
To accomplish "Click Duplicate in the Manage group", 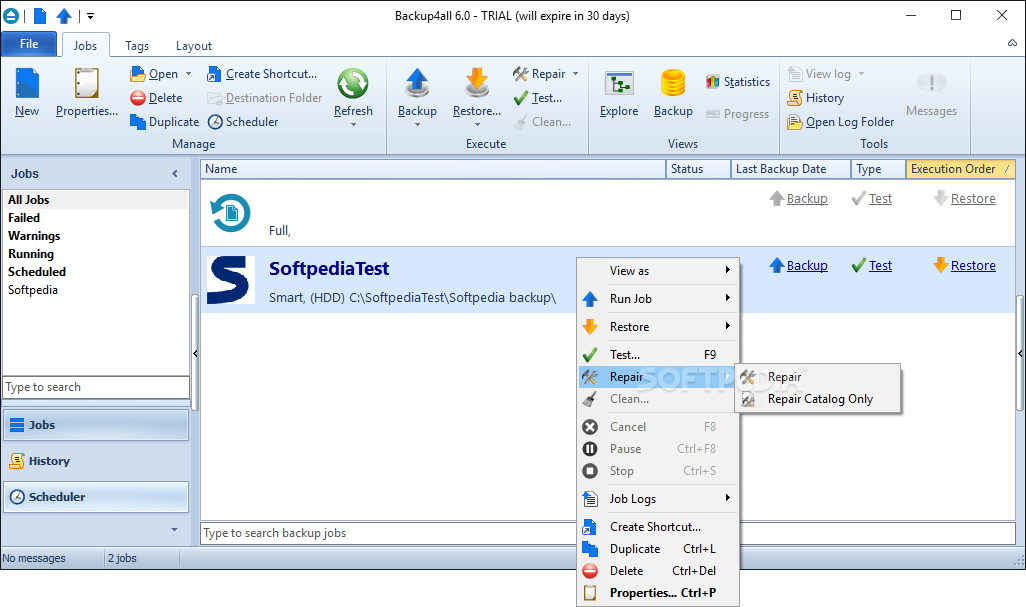I will coord(164,122).
